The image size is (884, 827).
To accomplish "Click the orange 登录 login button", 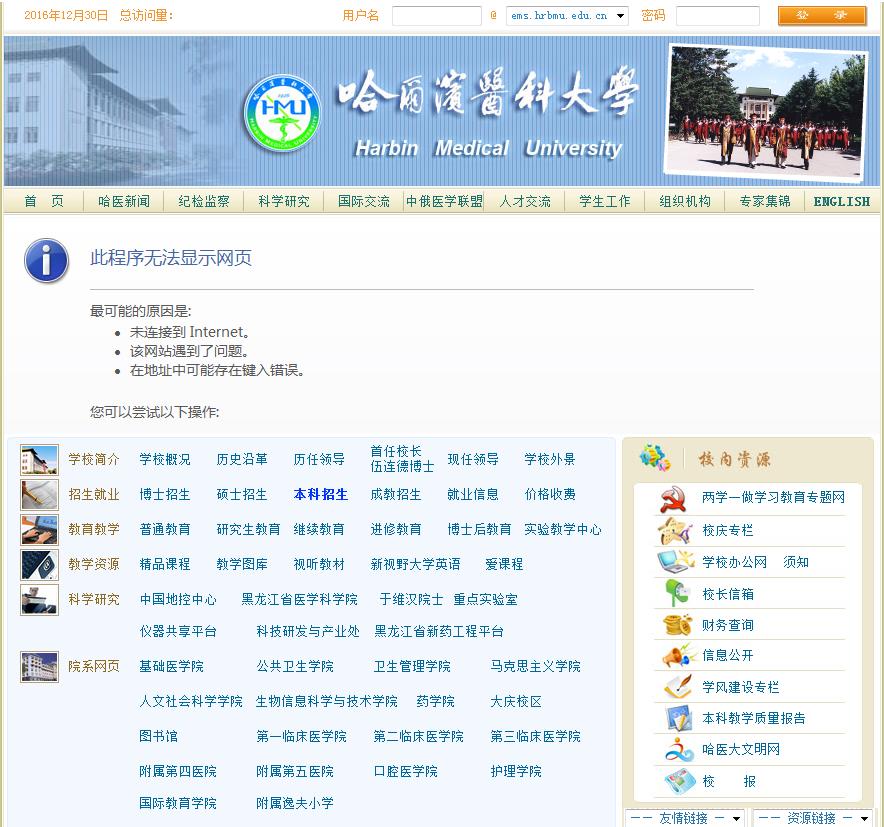I will 822,16.
